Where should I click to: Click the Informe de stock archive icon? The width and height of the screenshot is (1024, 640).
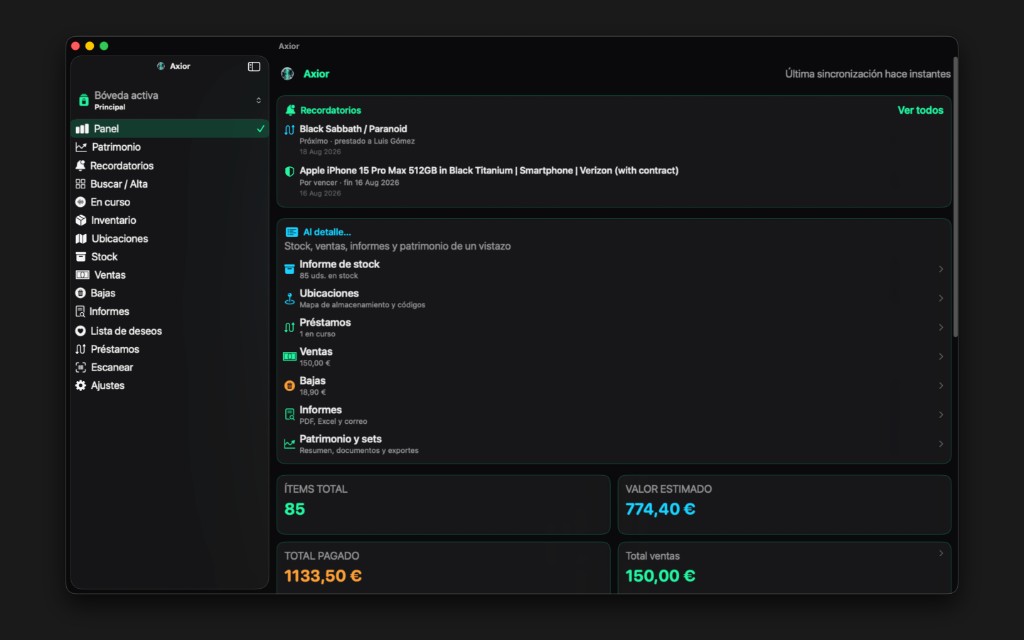pos(289,269)
